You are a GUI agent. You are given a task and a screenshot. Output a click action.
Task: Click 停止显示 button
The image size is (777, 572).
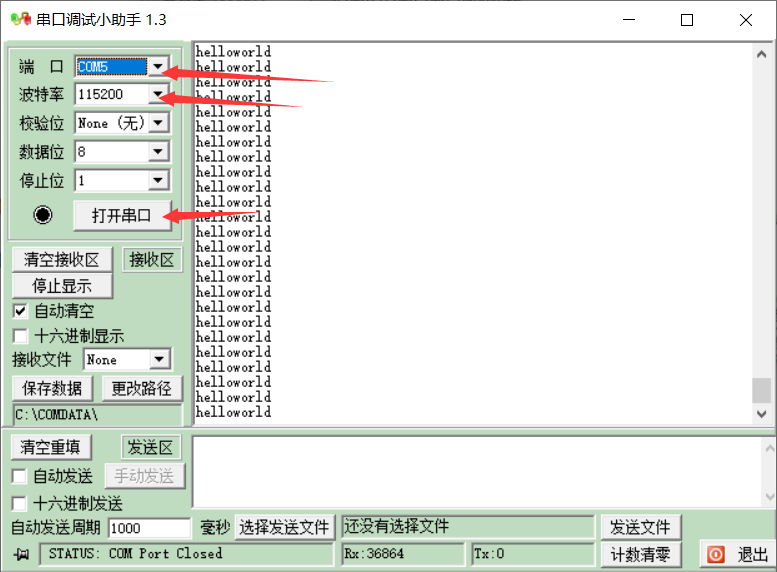click(62, 286)
